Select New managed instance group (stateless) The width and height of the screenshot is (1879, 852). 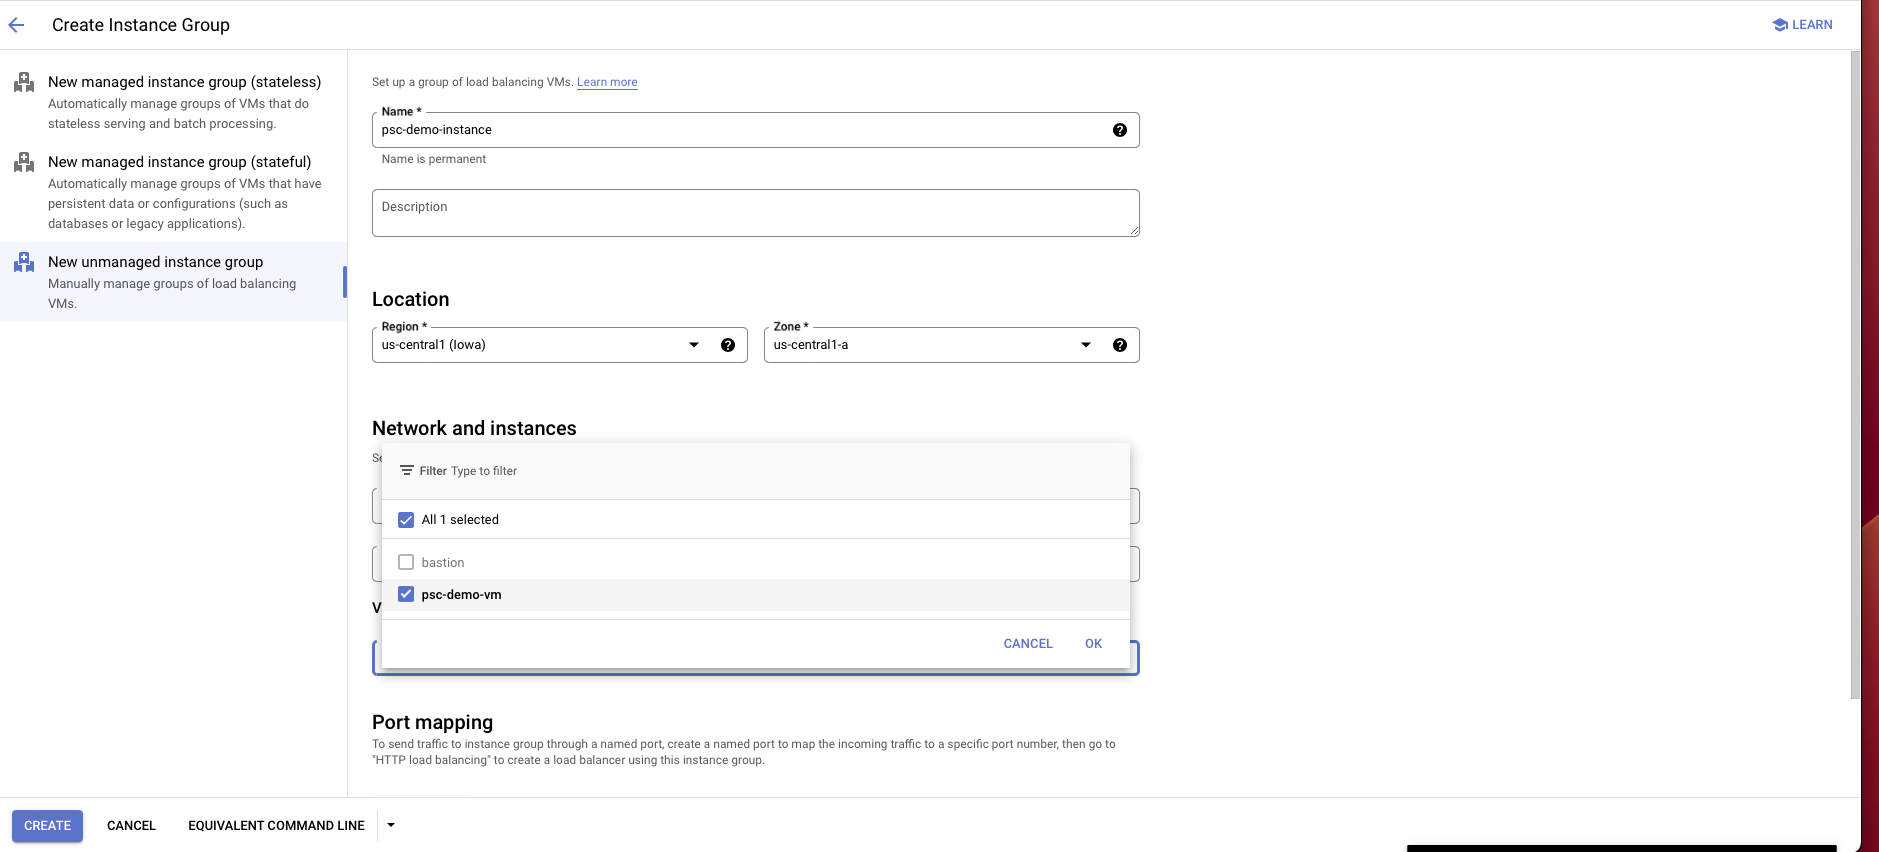(x=184, y=82)
